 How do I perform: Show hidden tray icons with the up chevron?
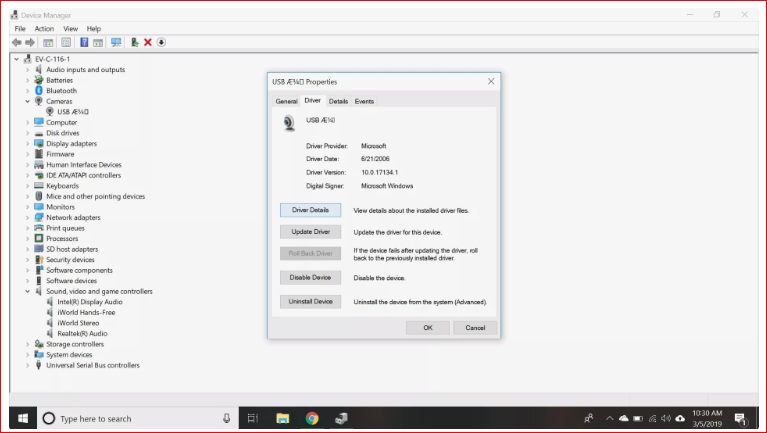(x=609, y=418)
